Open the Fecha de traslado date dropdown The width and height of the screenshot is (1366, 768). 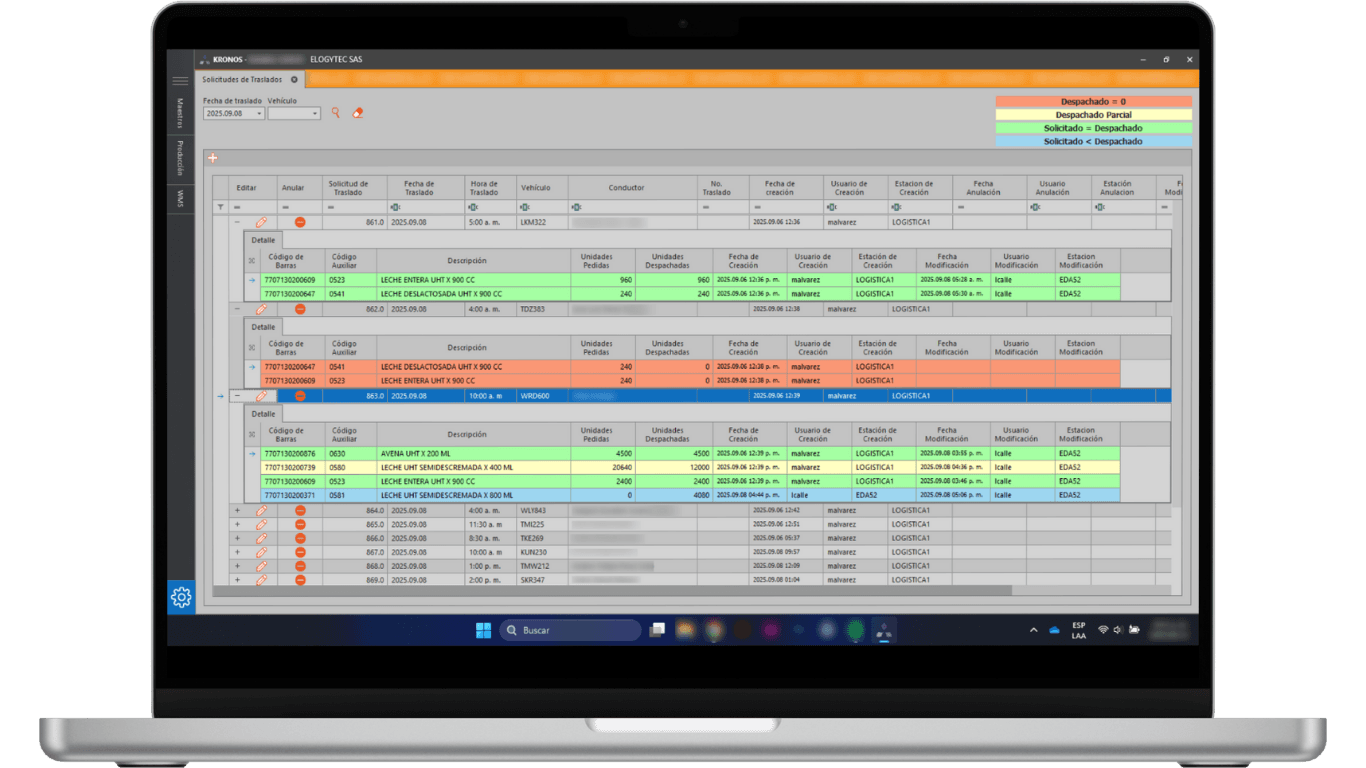(x=260, y=114)
